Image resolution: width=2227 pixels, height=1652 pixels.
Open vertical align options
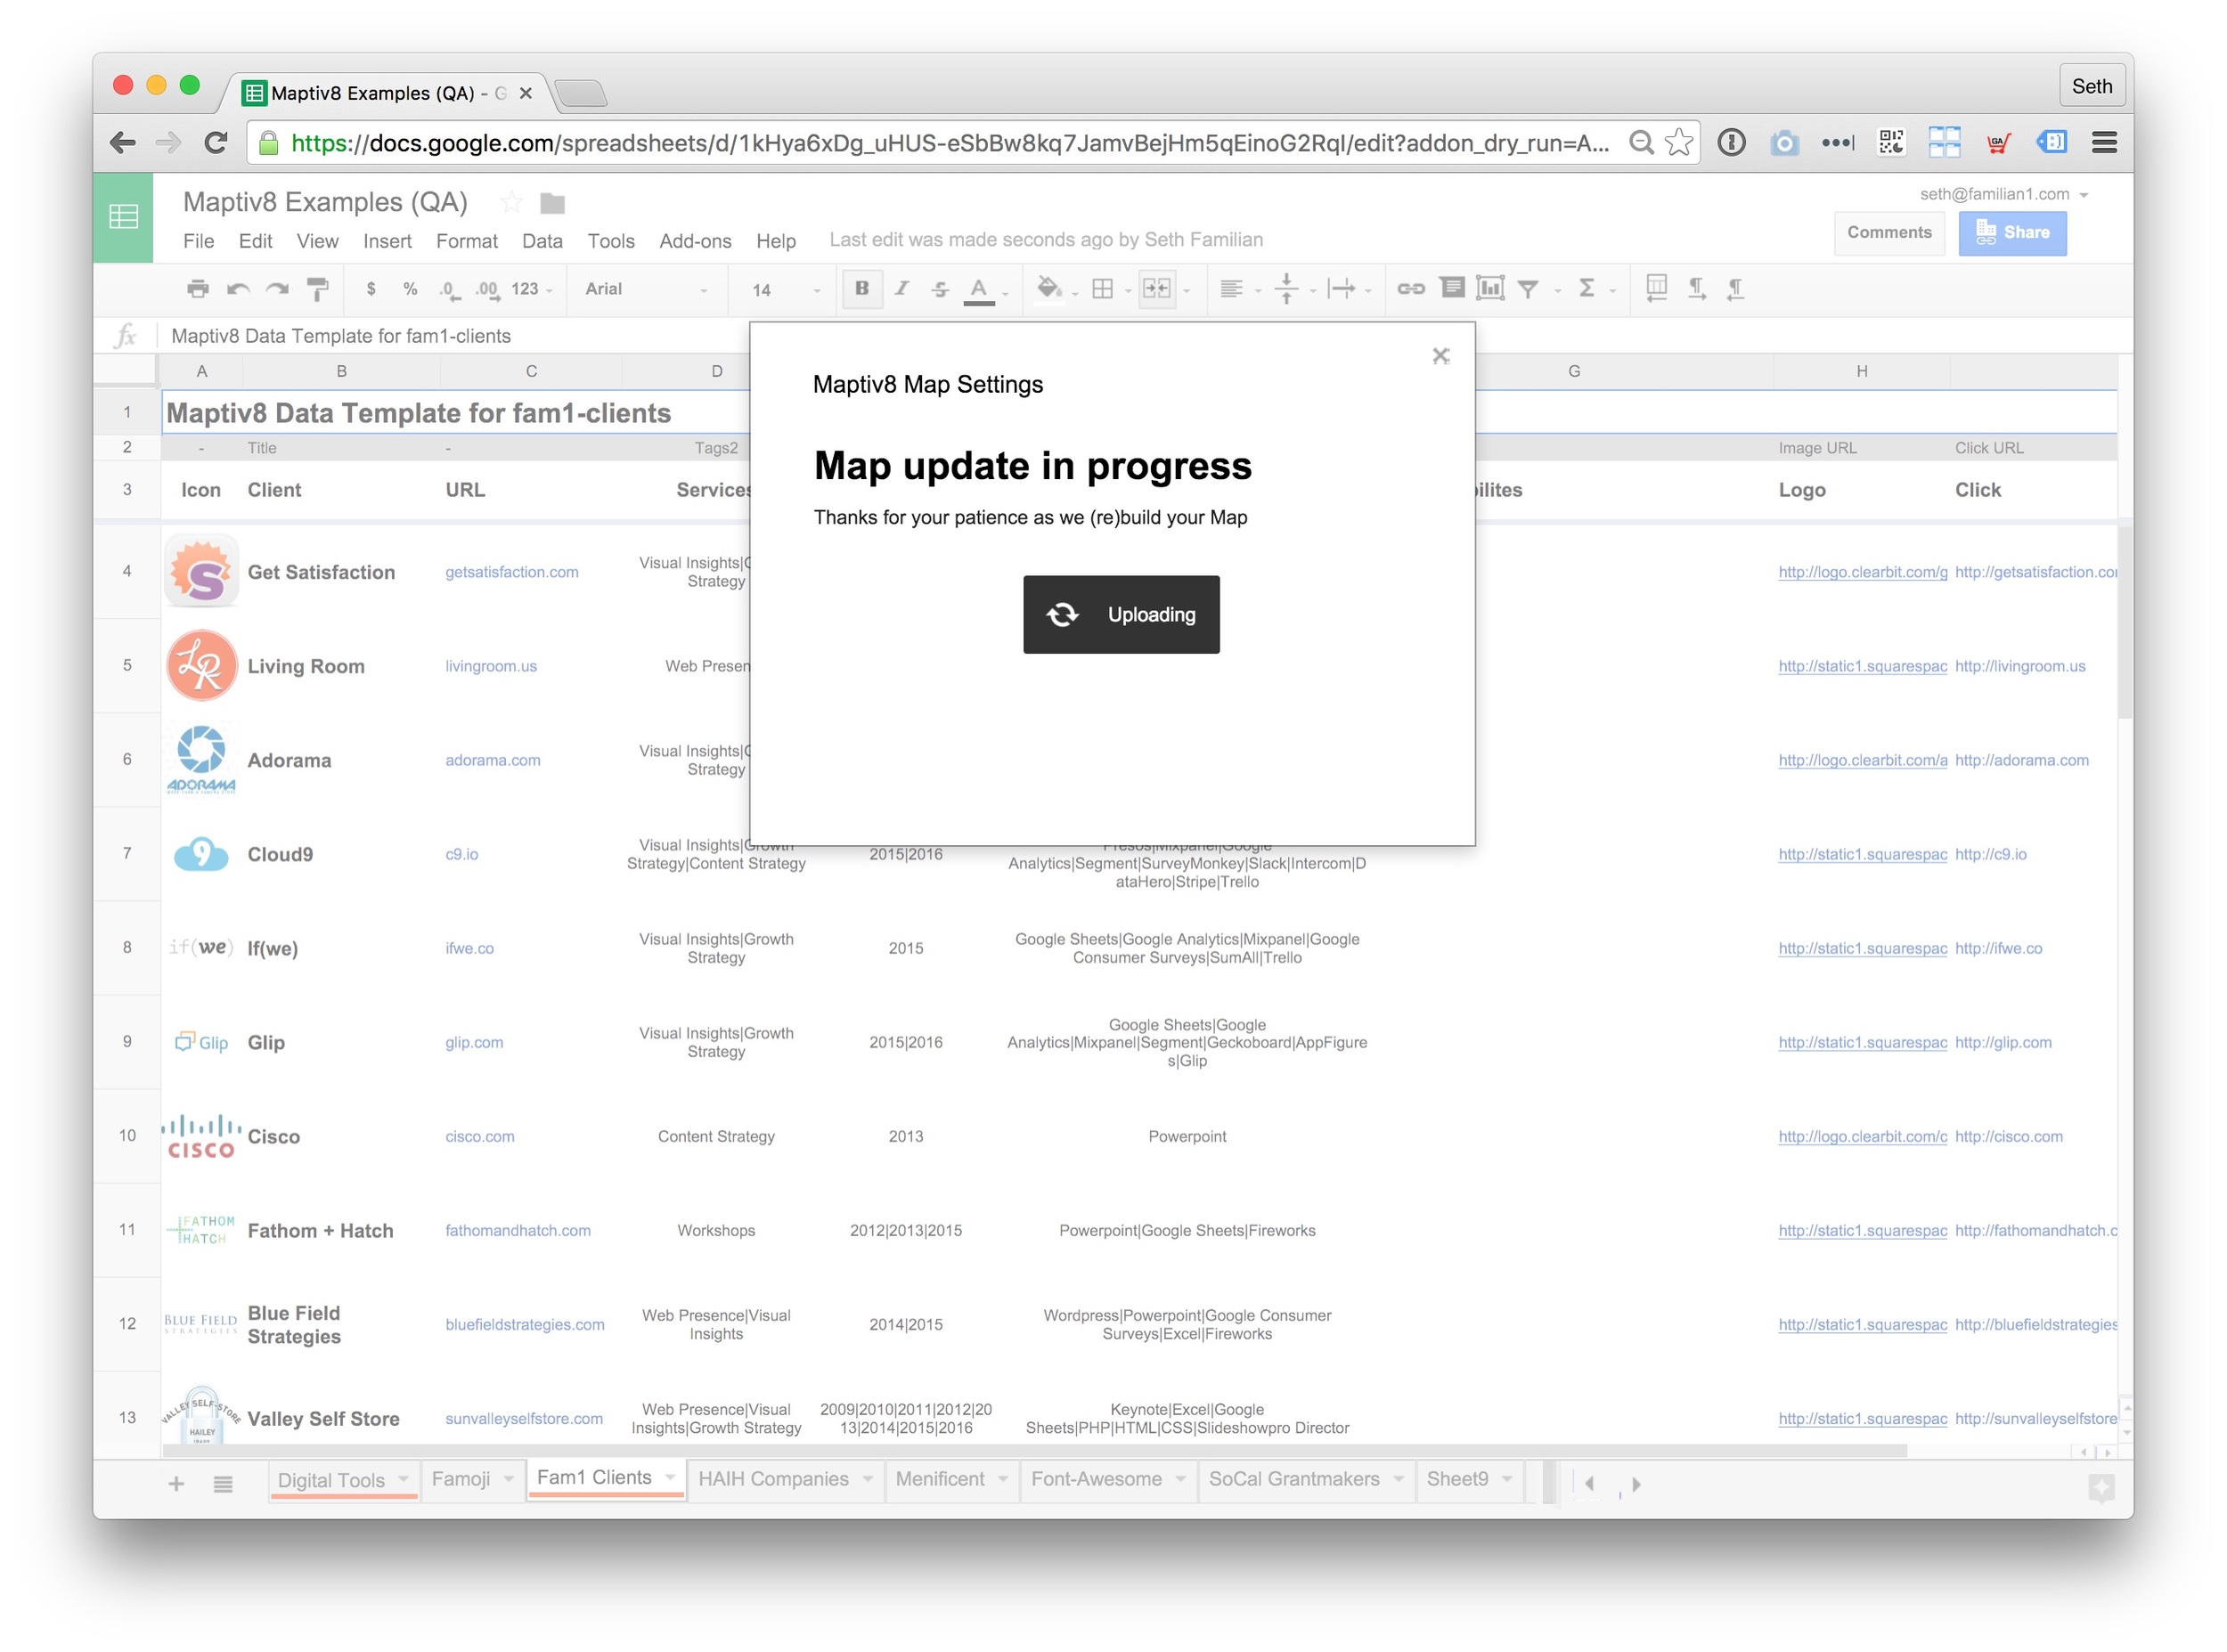(x=1287, y=289)
